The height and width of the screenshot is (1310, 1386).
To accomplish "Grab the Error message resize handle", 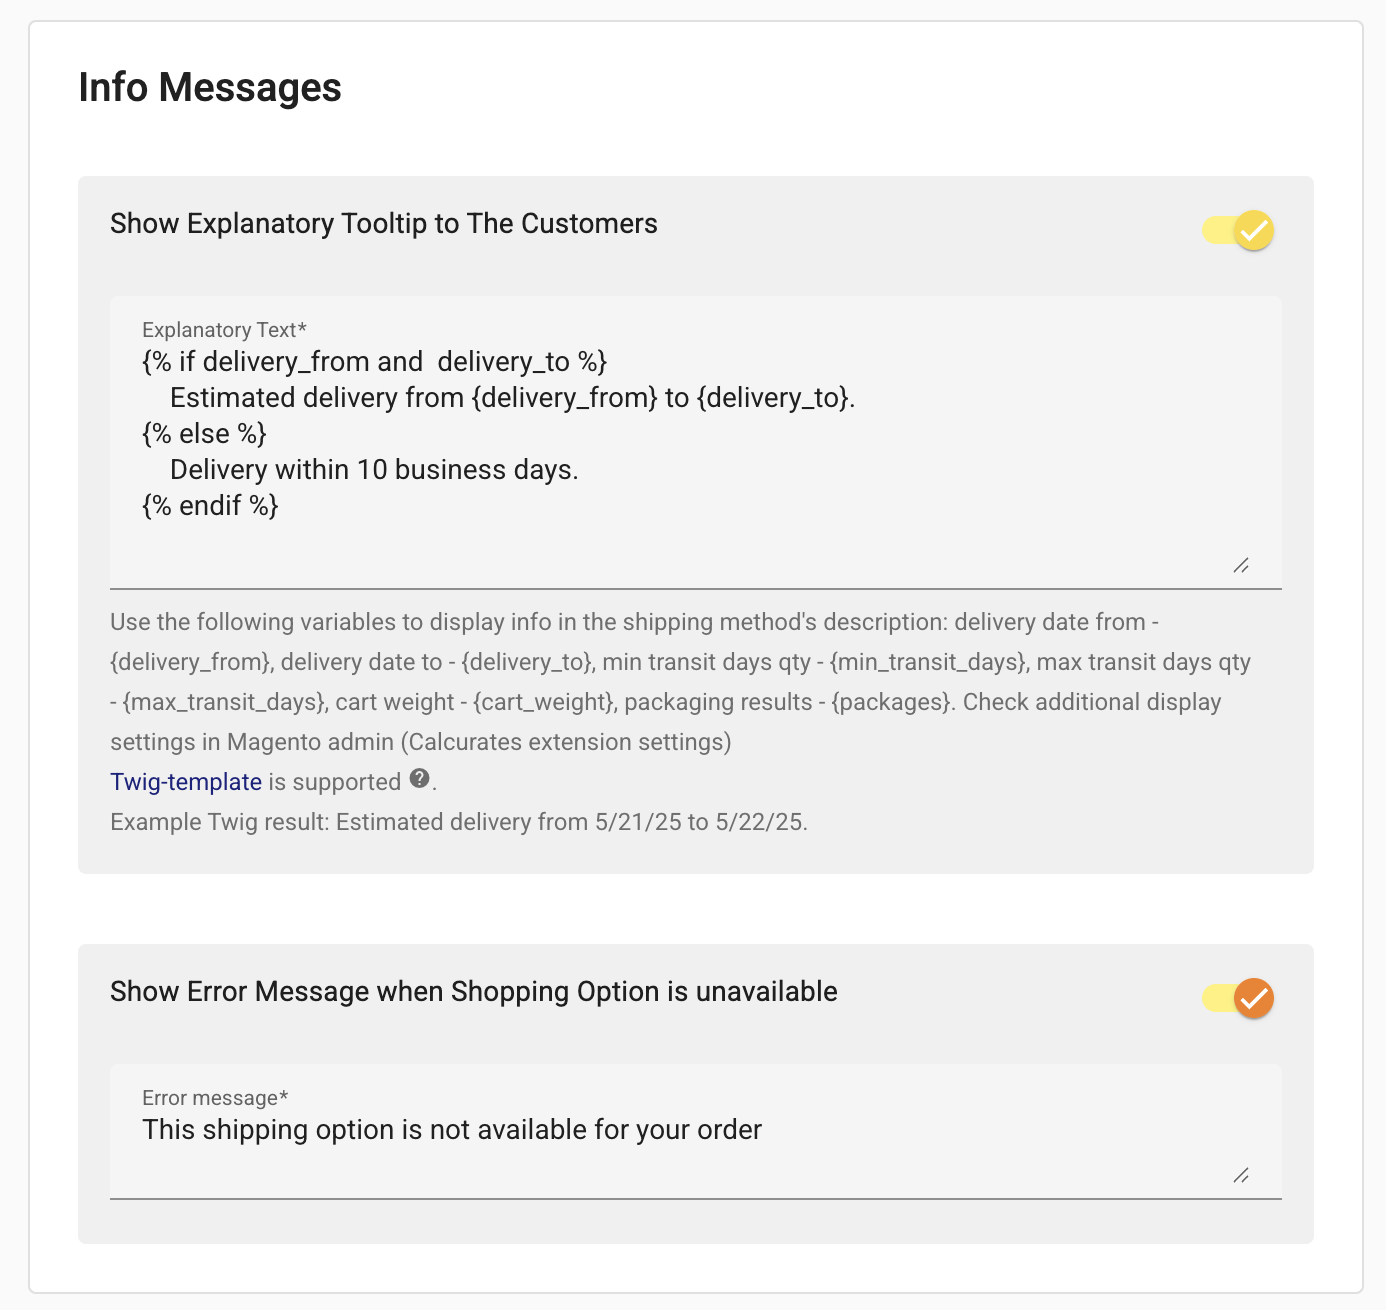I will pos(1241,1176).
